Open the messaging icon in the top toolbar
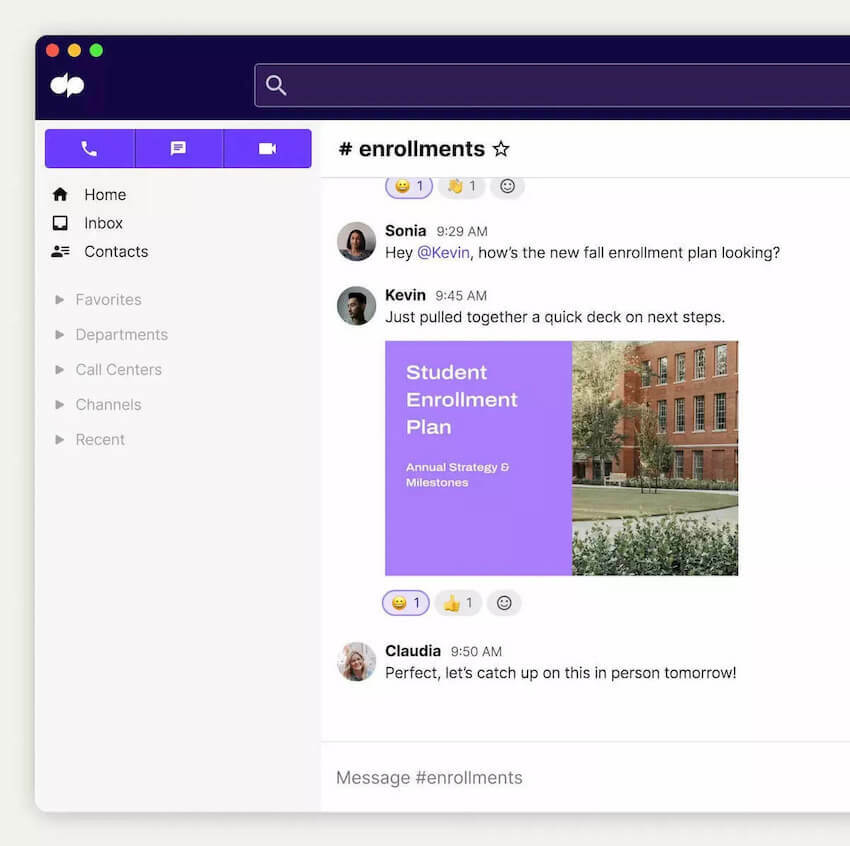The width and height of the screenshot is (850, 846). (x=178, y=148)
